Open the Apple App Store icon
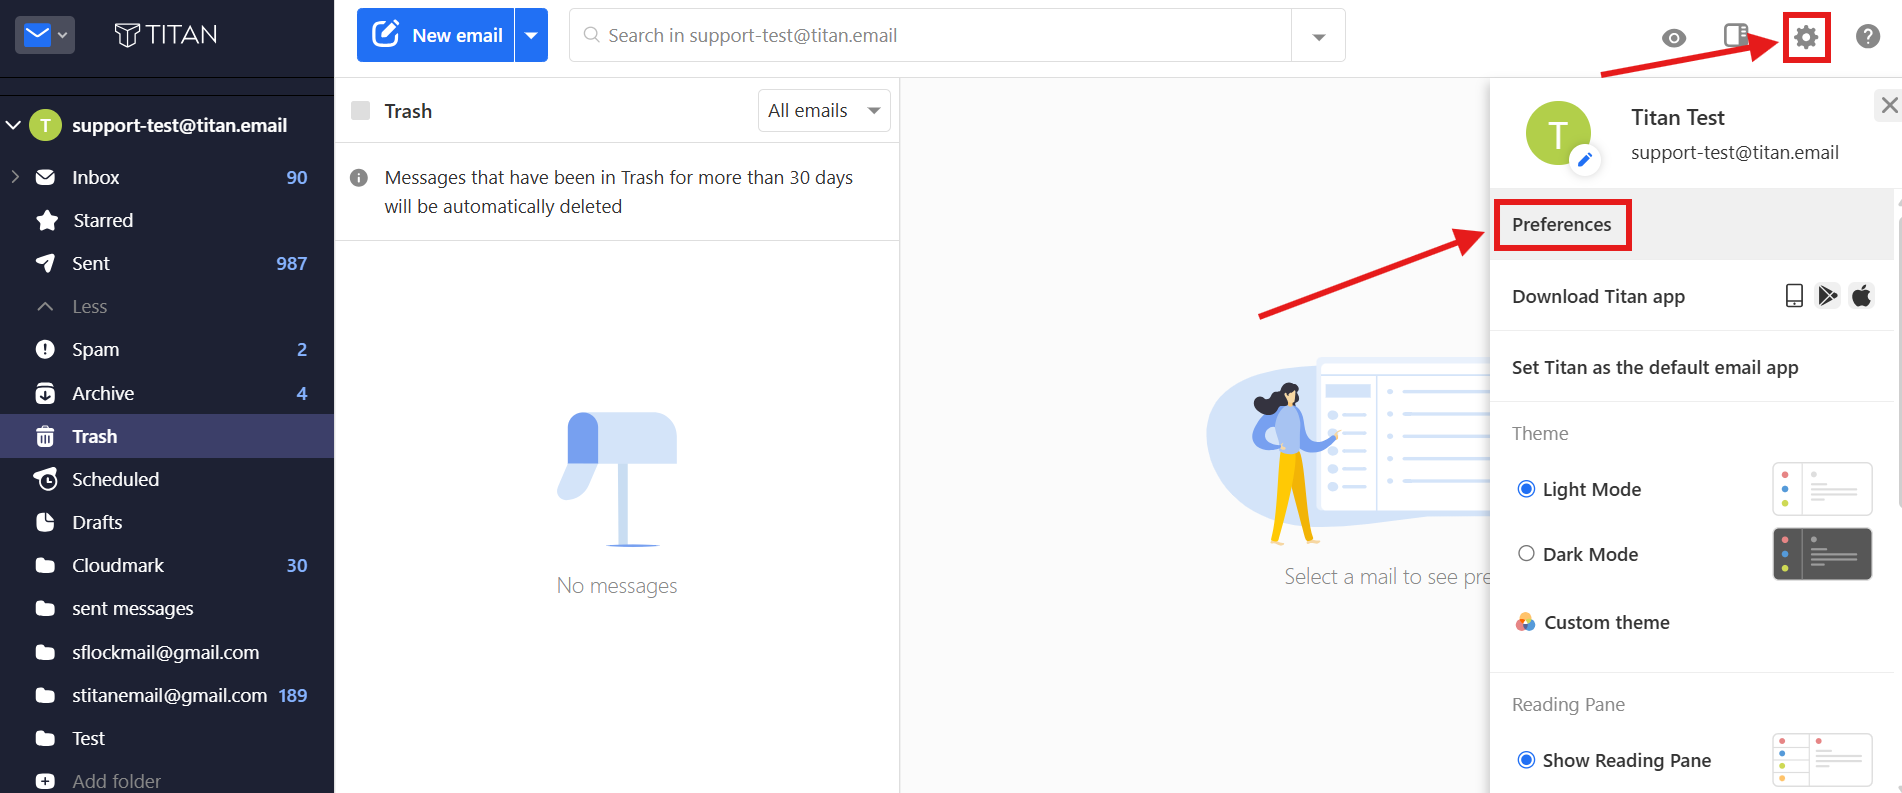 click(x=1861, y=296)
